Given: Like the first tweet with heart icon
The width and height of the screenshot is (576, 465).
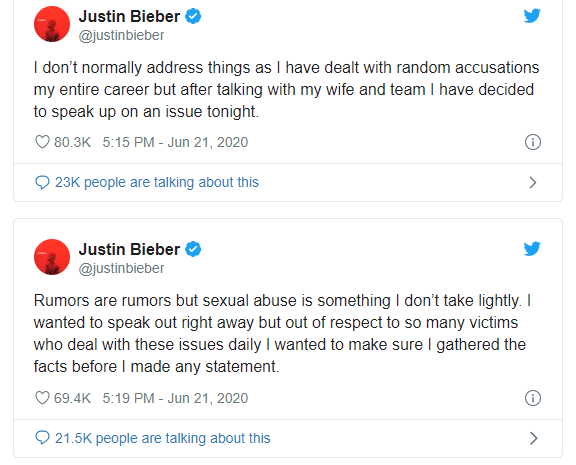Looking at the screenshot, I should coord(42,142).
